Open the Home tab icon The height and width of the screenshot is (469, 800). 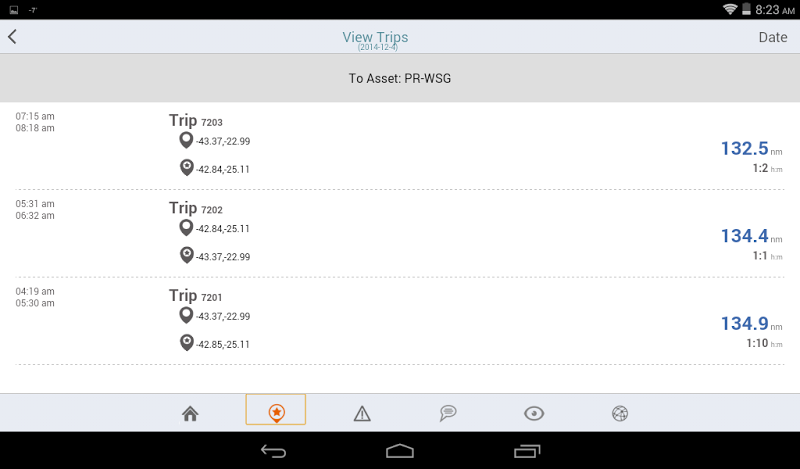coord(190,413)
